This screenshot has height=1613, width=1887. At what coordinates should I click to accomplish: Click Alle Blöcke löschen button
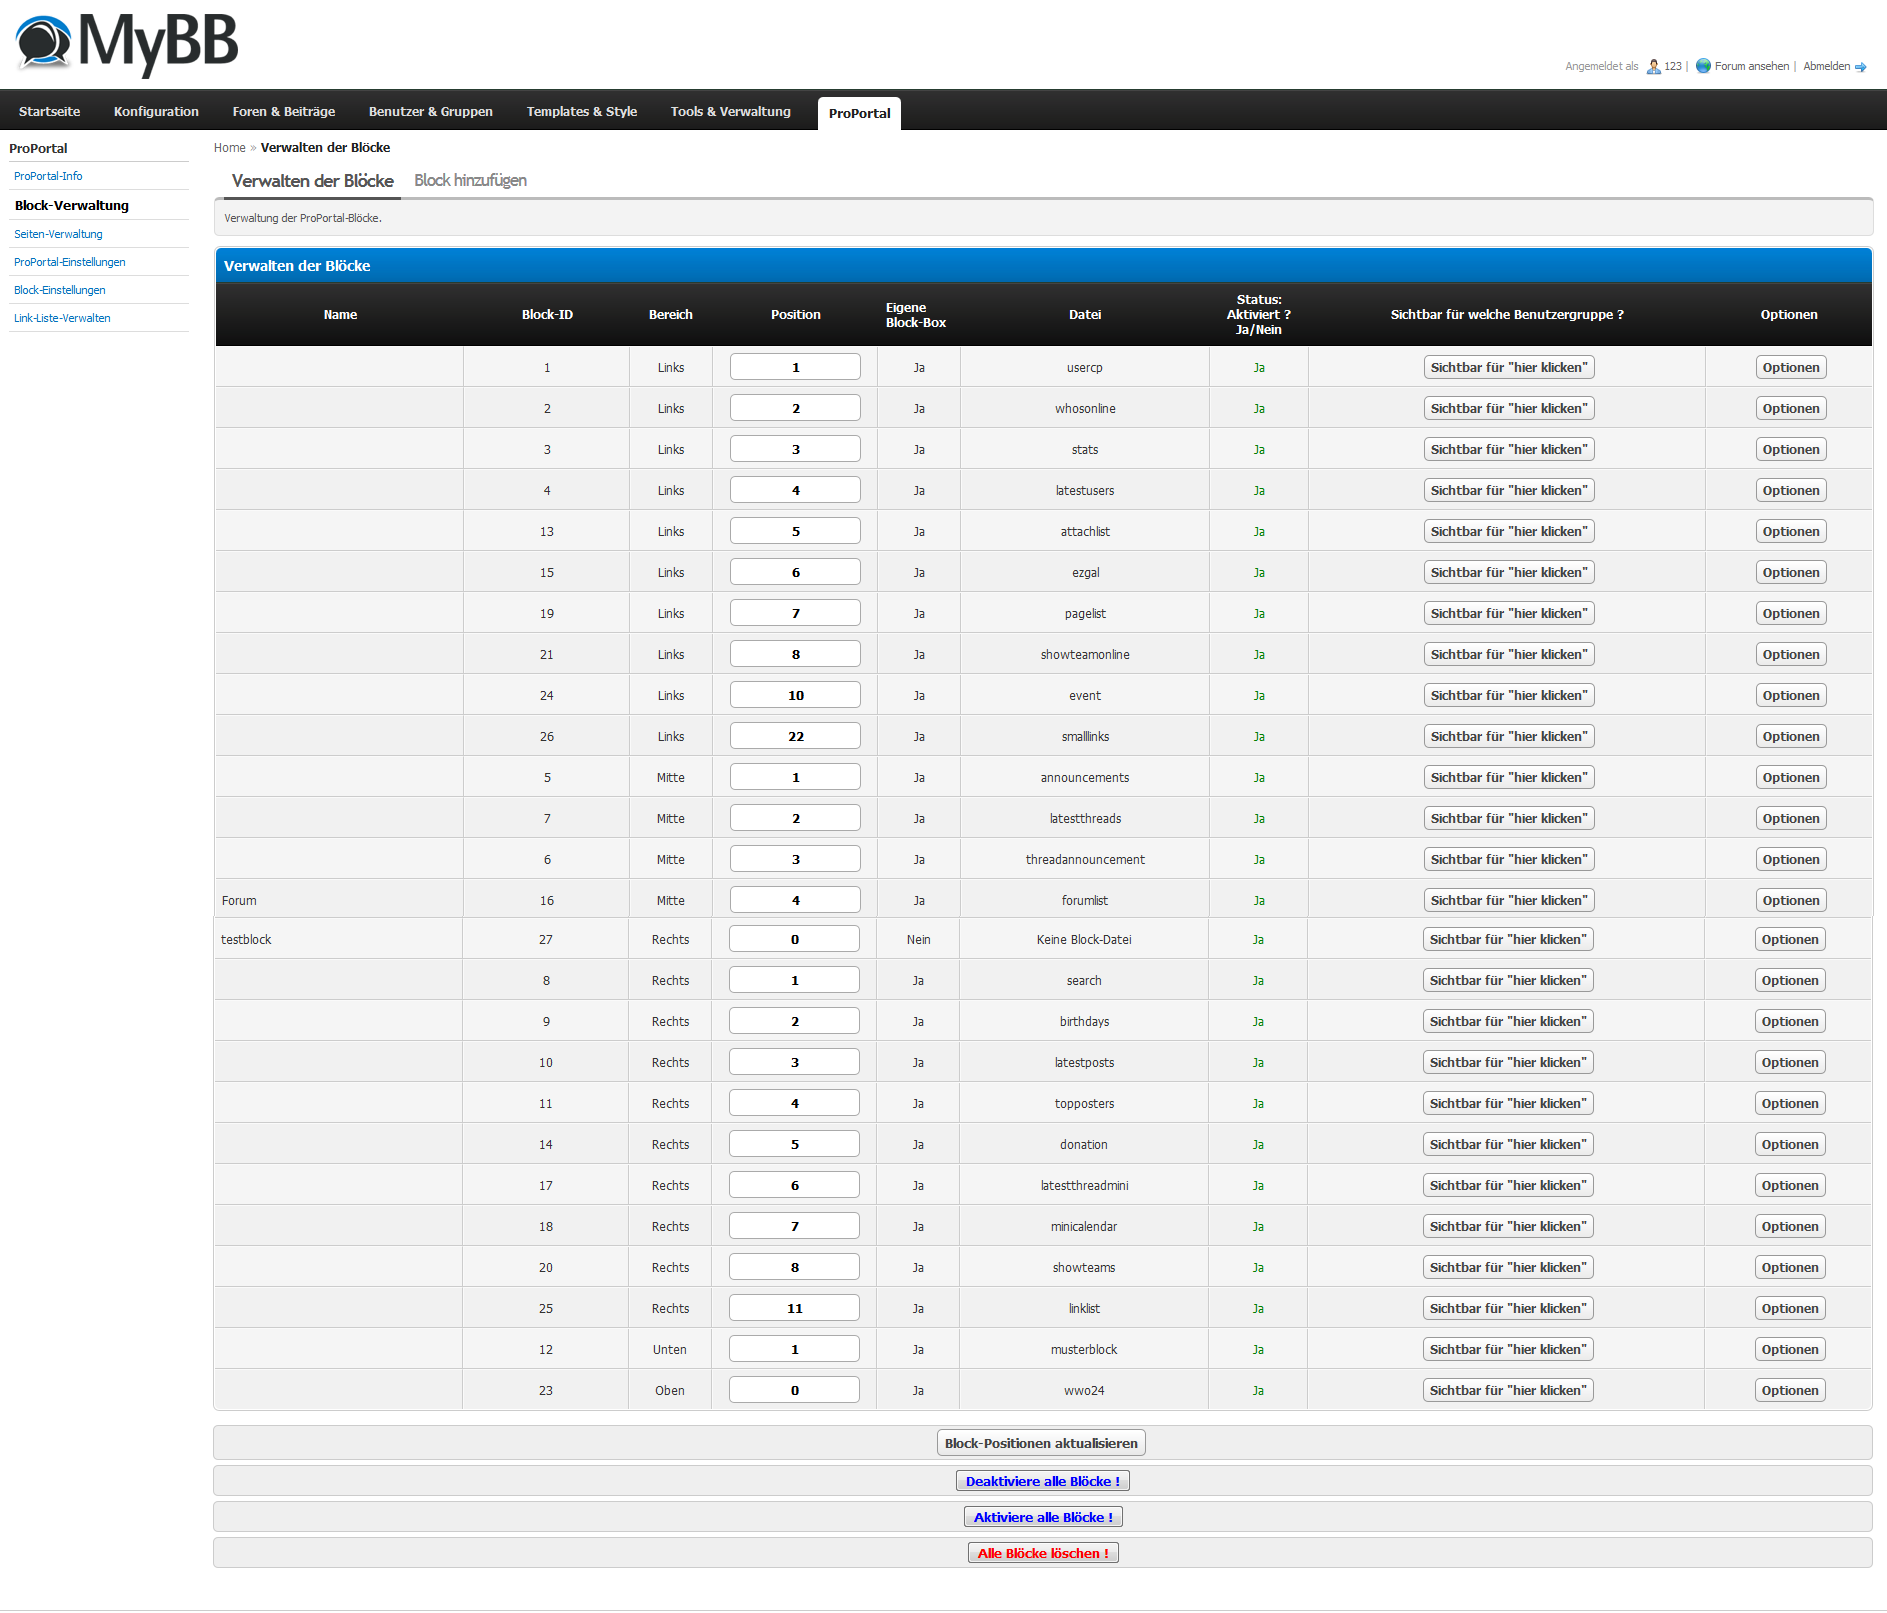pyautogui.click(x=1043, y=1553)
